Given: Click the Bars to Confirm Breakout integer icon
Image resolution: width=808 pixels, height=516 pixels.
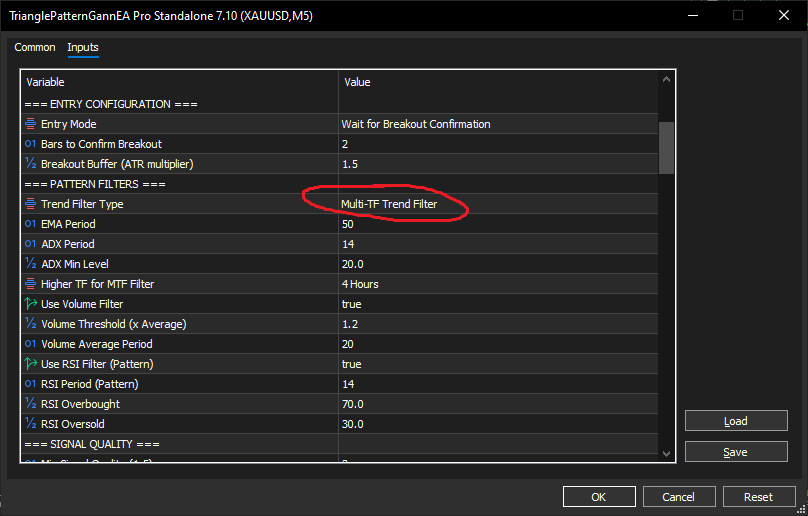Looking at the screenshot, I should [30, 144].
